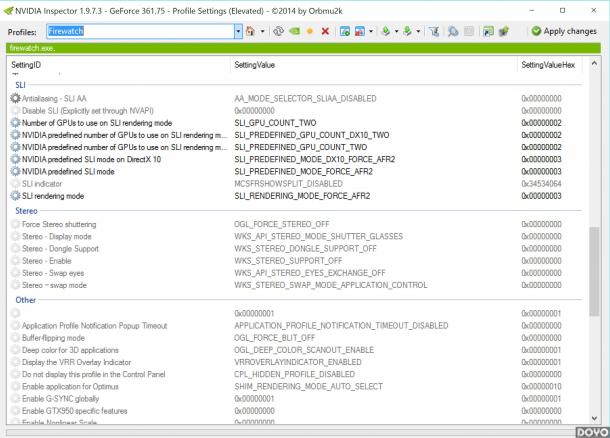Click the vertical scrollbar thumb
The image size is (610, 438).
[594, 271]
